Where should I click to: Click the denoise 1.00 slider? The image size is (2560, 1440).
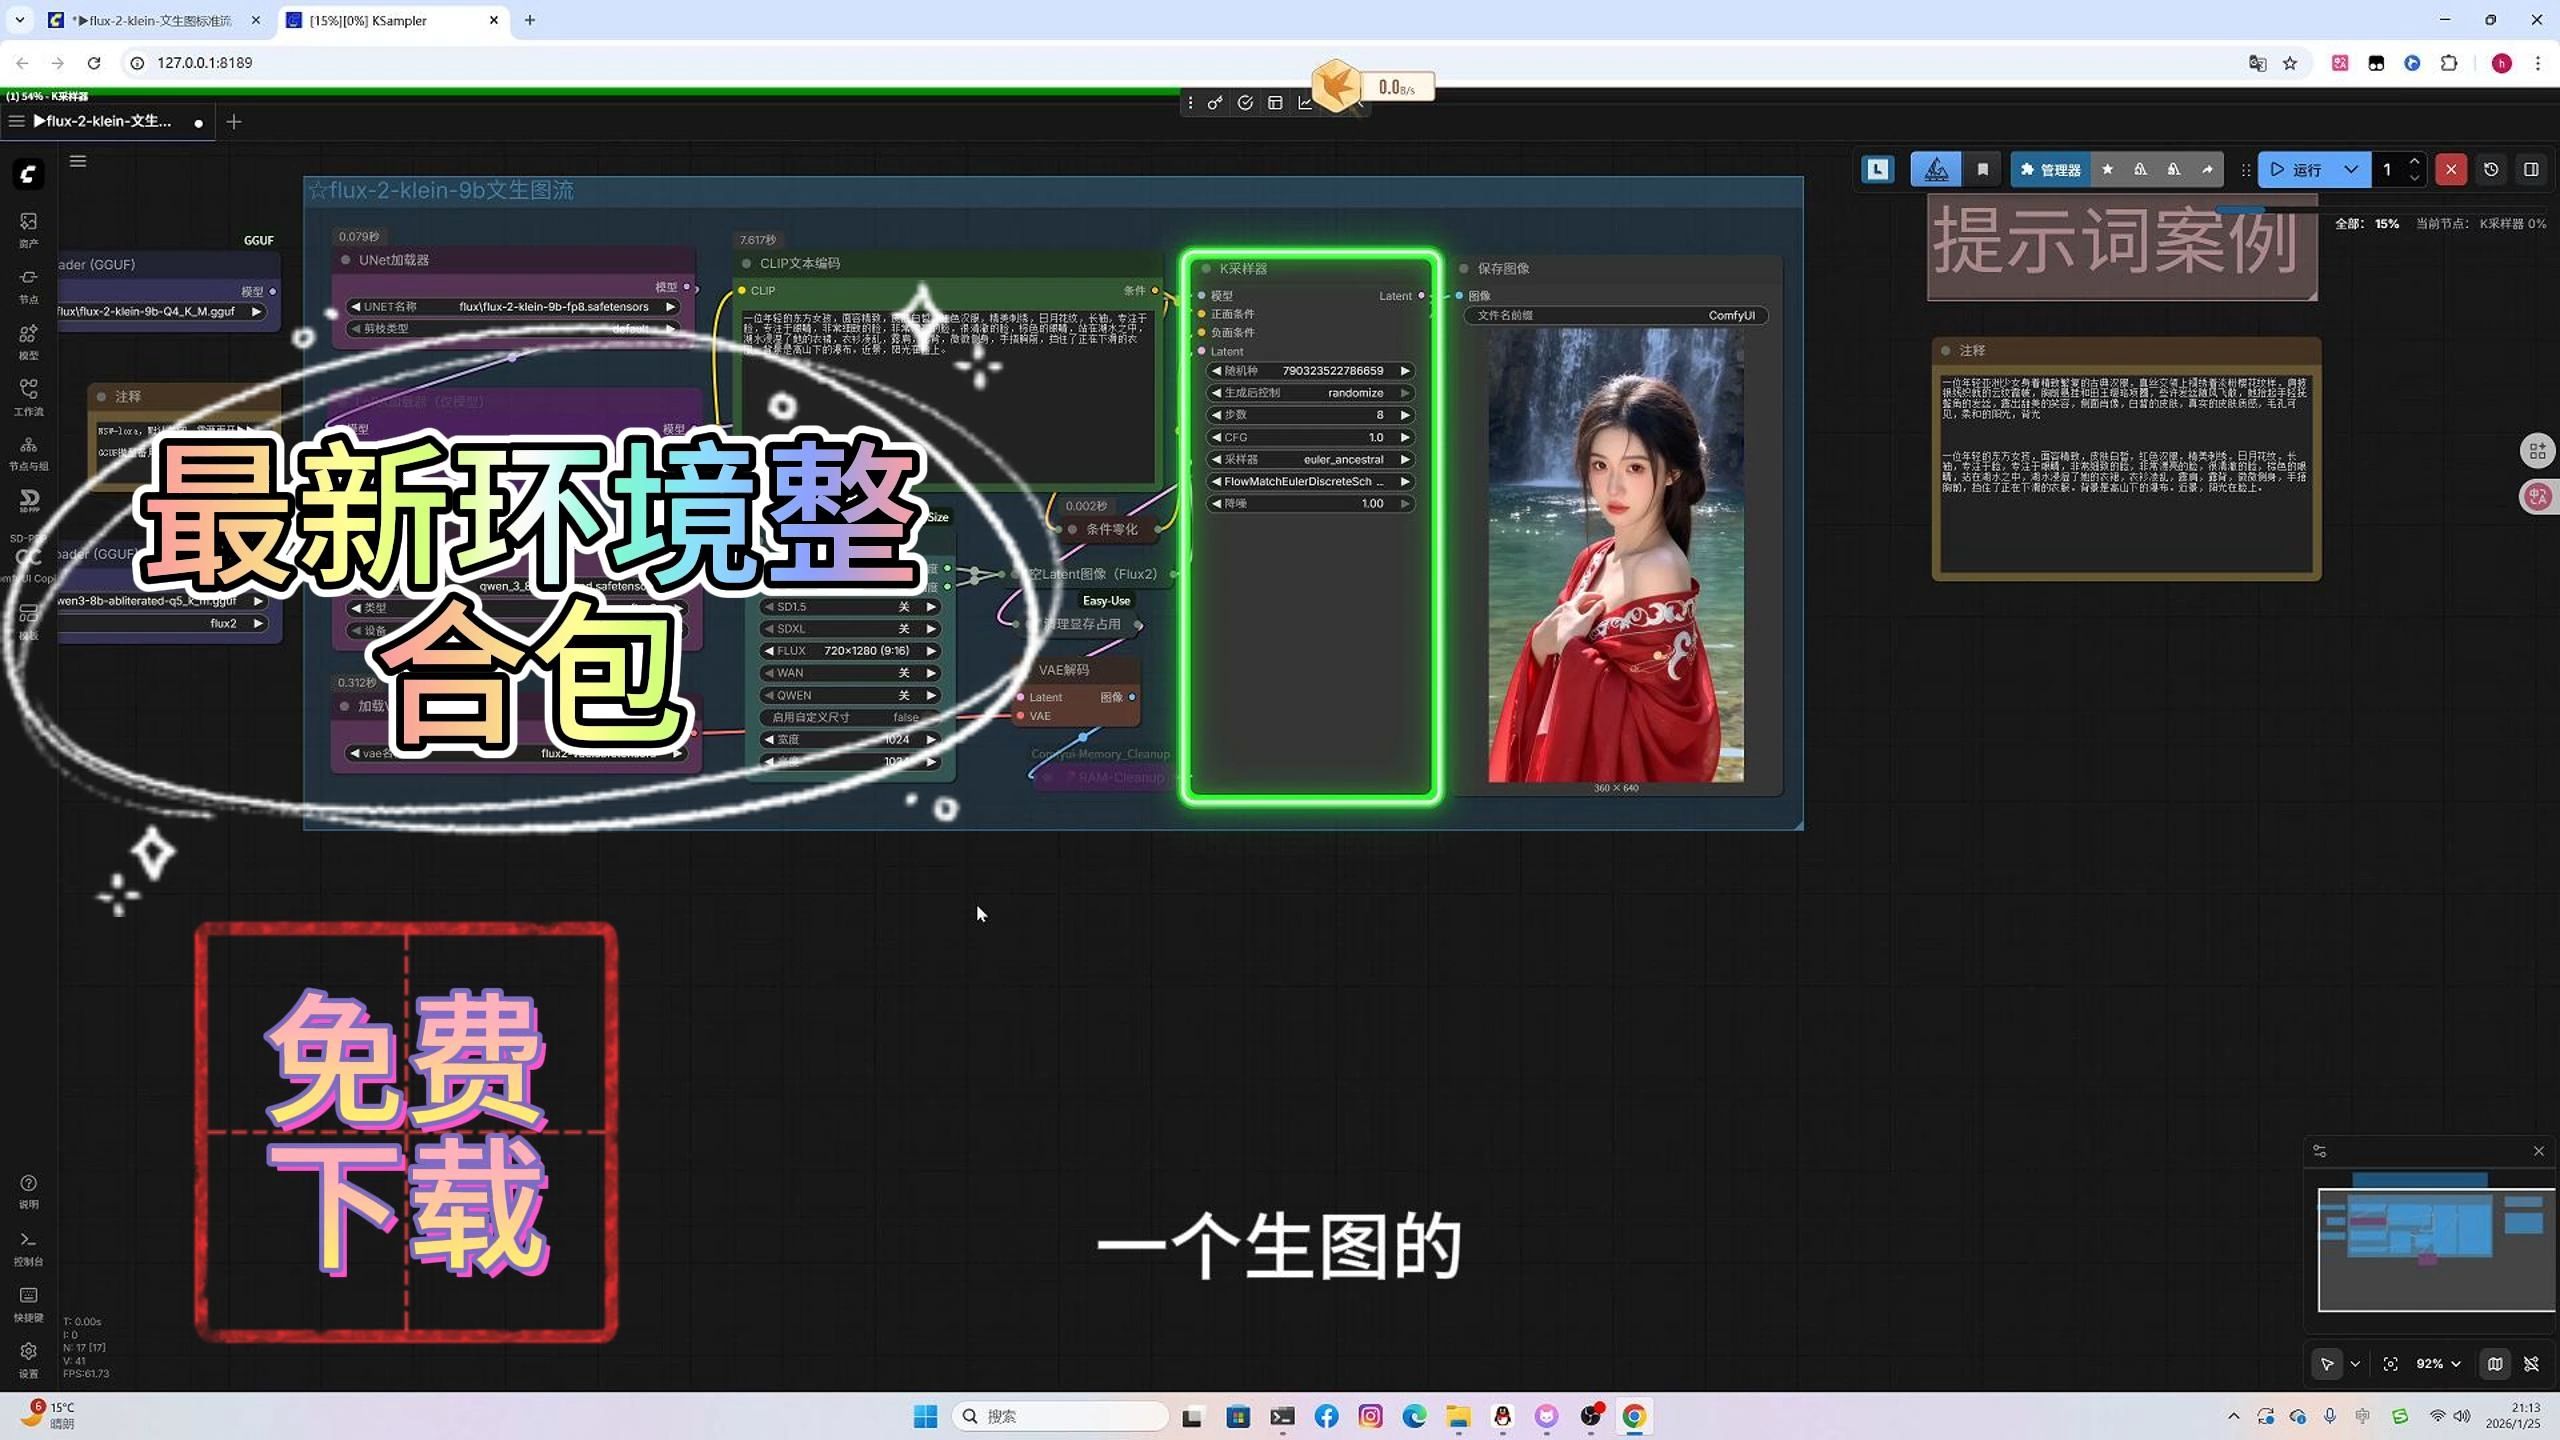click(1310, 504)
